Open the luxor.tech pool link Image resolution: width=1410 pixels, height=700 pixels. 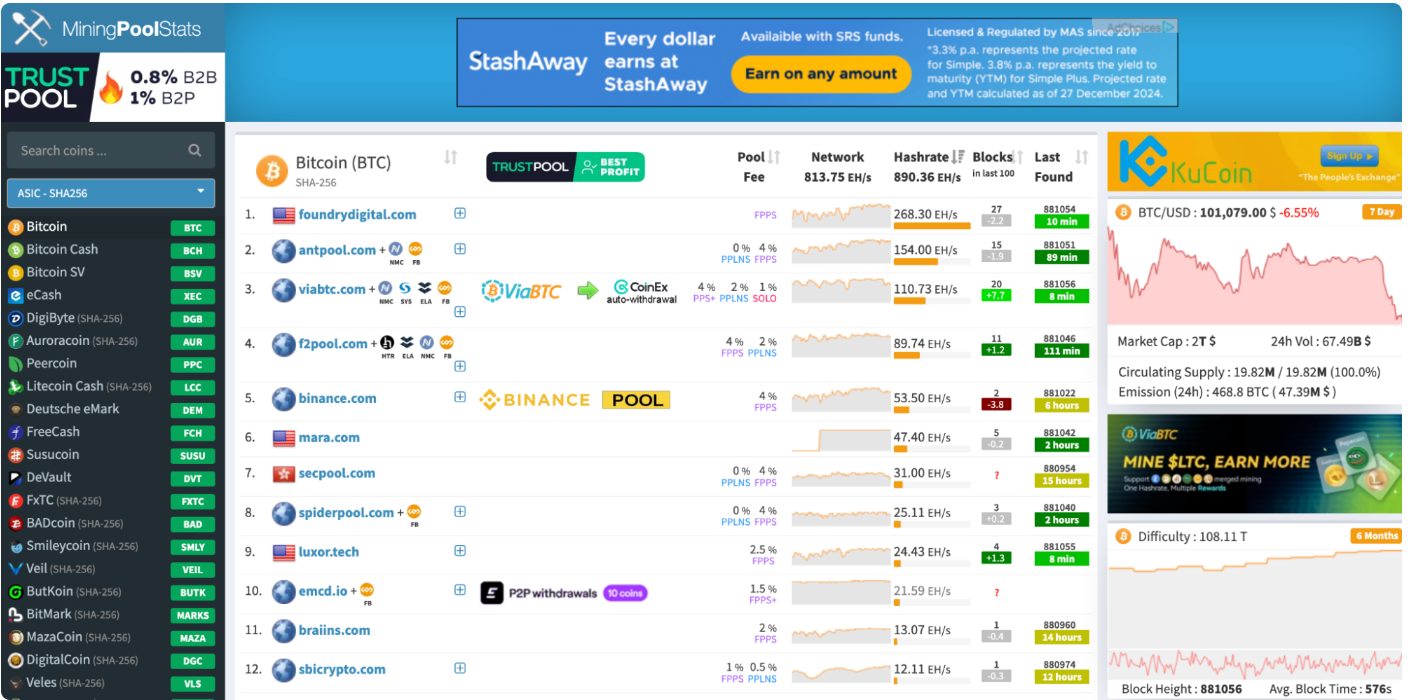(x=328, y=552)
